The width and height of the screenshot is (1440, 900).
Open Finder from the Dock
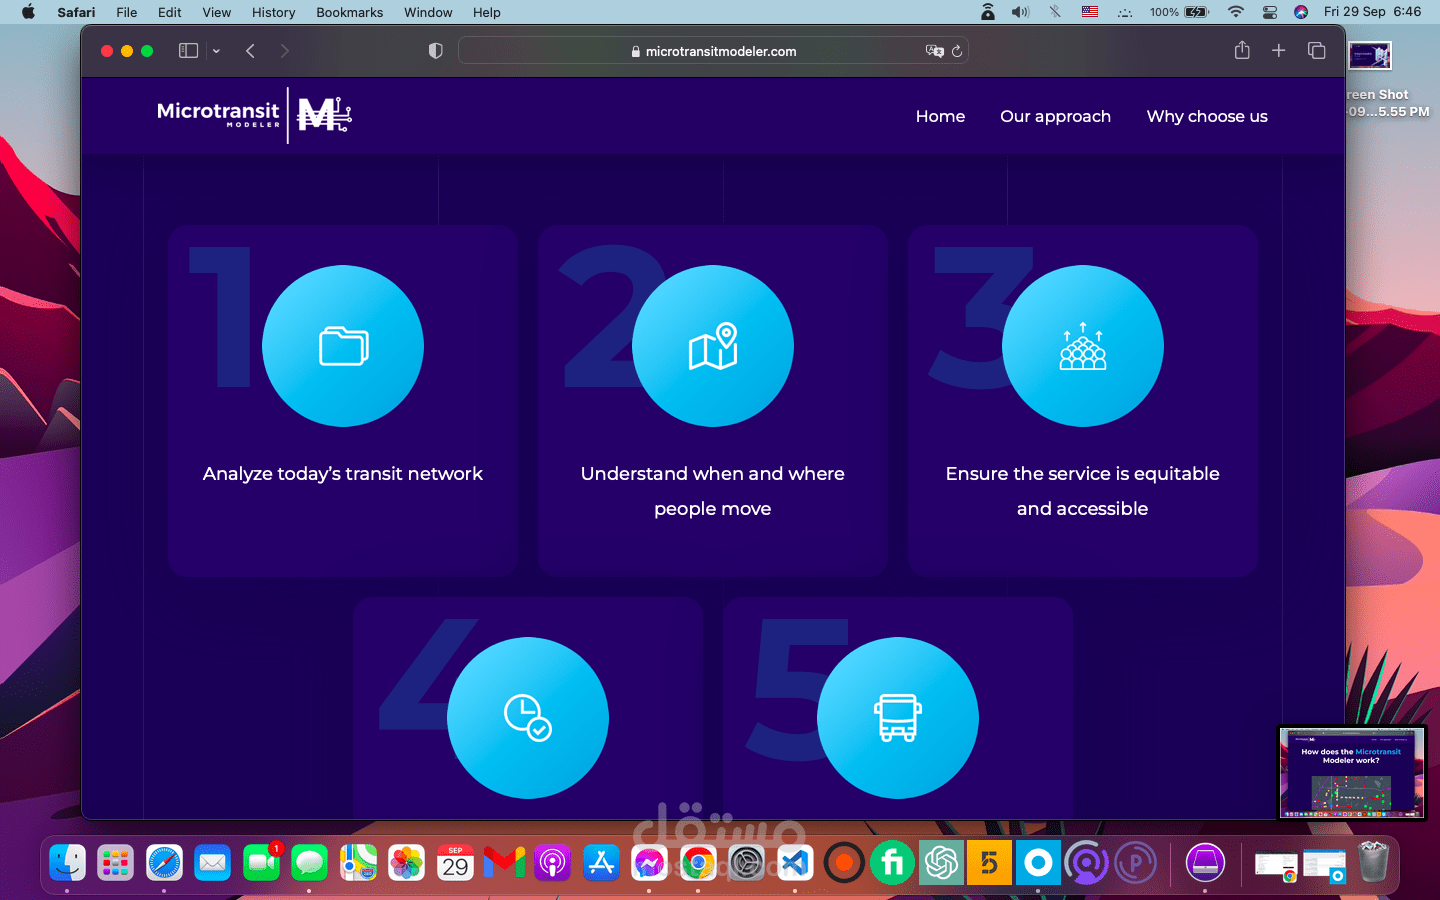click(67, 862)
